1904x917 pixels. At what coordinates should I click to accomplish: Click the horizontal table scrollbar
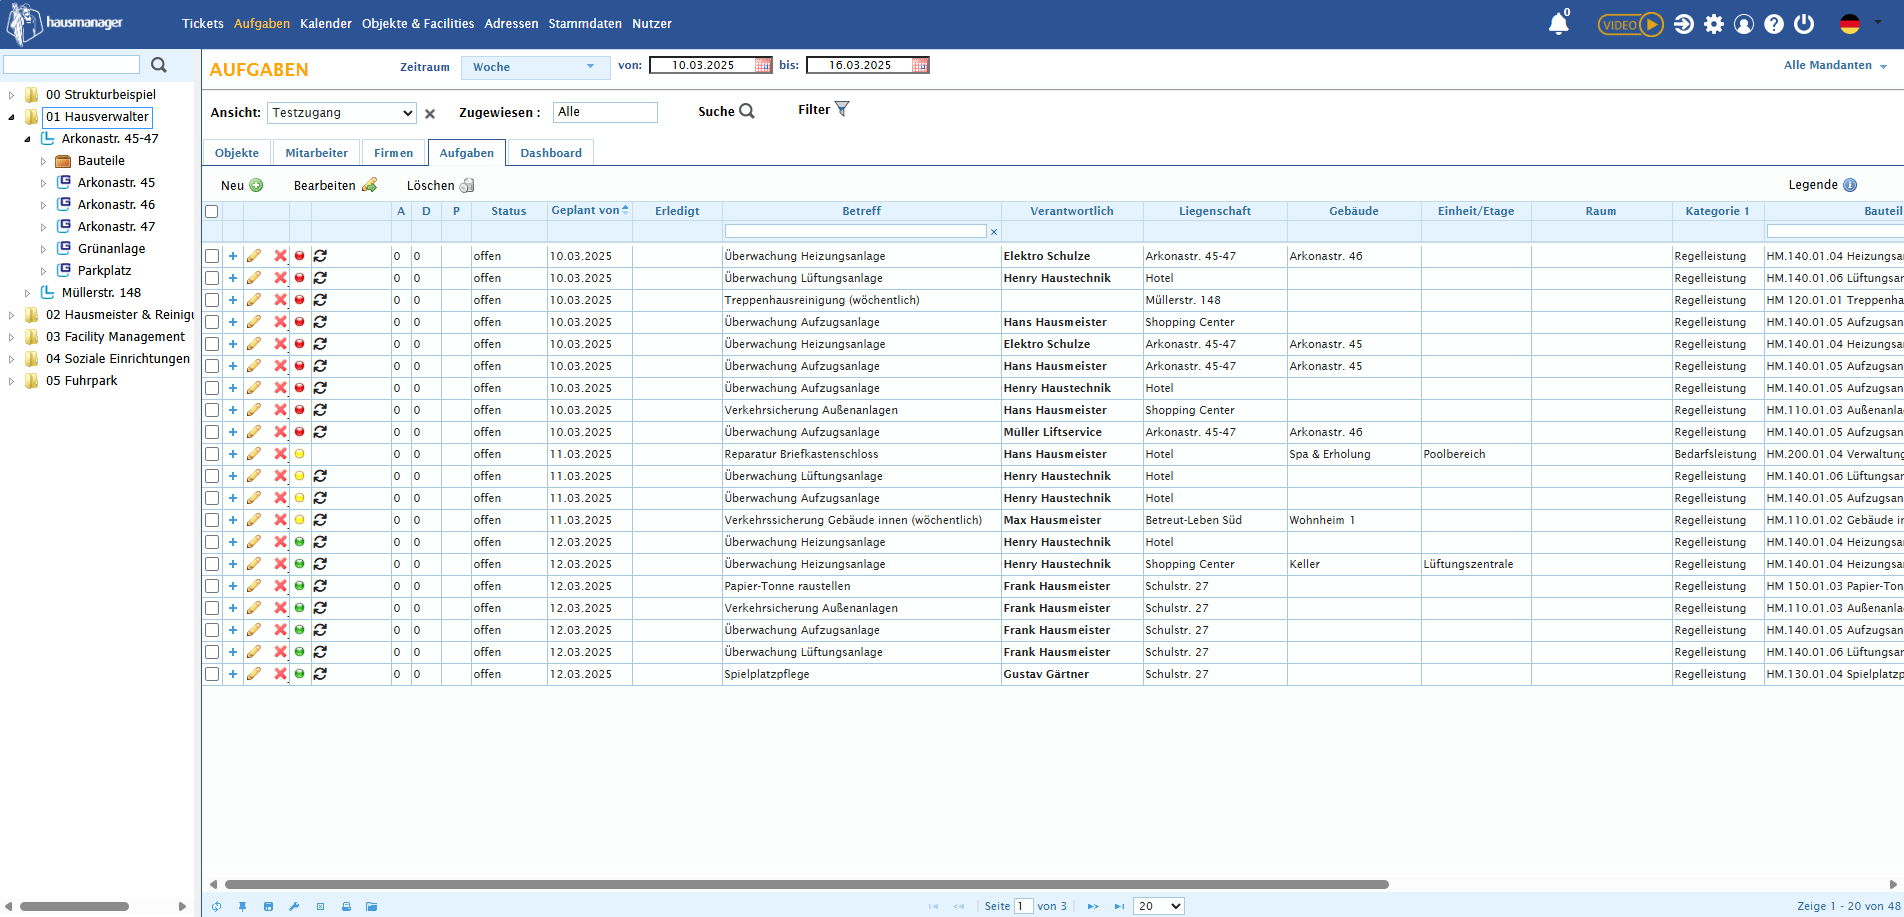pyautogui.click(x=806, y=884)
